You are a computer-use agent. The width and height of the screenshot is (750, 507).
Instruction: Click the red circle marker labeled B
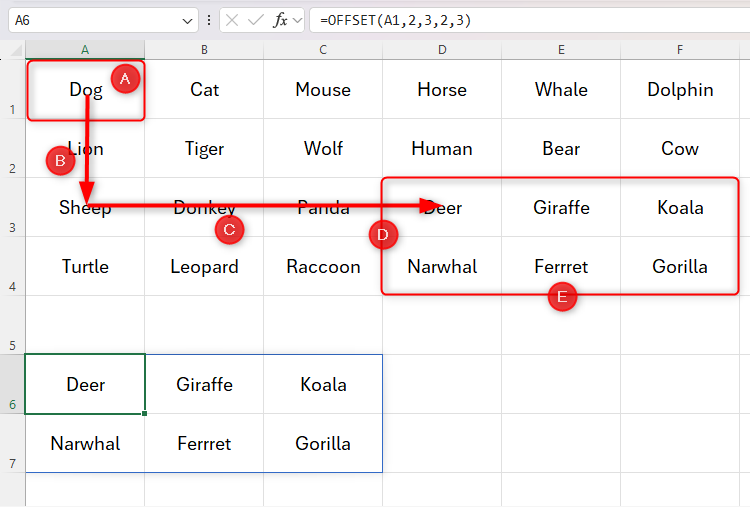[x=59, y=160]
